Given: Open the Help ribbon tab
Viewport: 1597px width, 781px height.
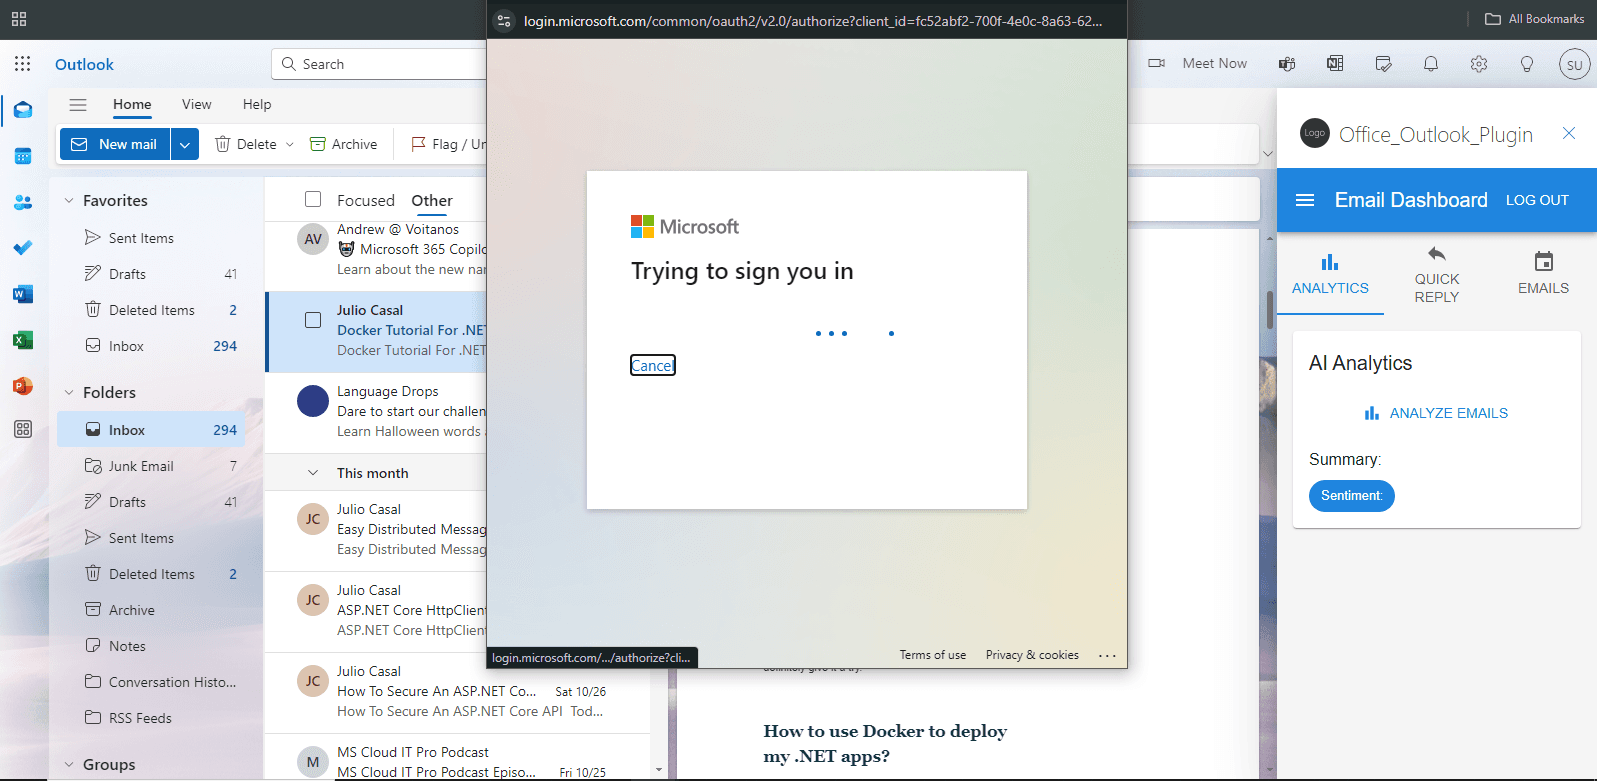Looking at the screenshot, I should pos(257,104).
